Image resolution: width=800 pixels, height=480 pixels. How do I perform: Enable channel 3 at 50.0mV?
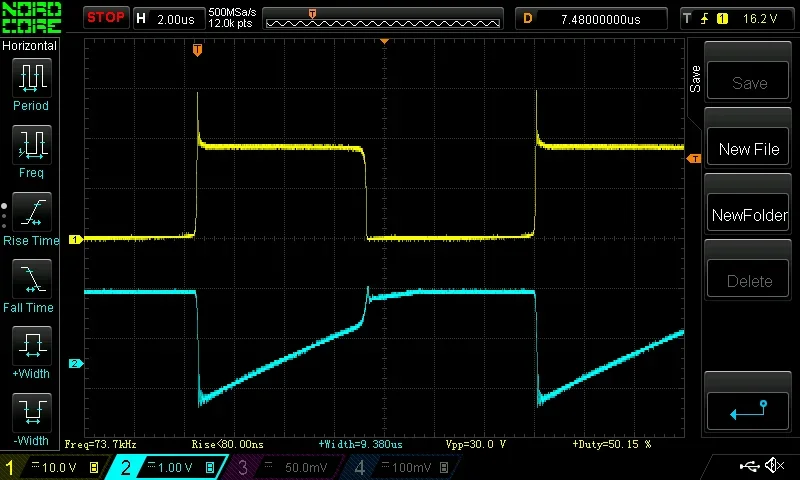pyautogui.click(x=283, y=467)
